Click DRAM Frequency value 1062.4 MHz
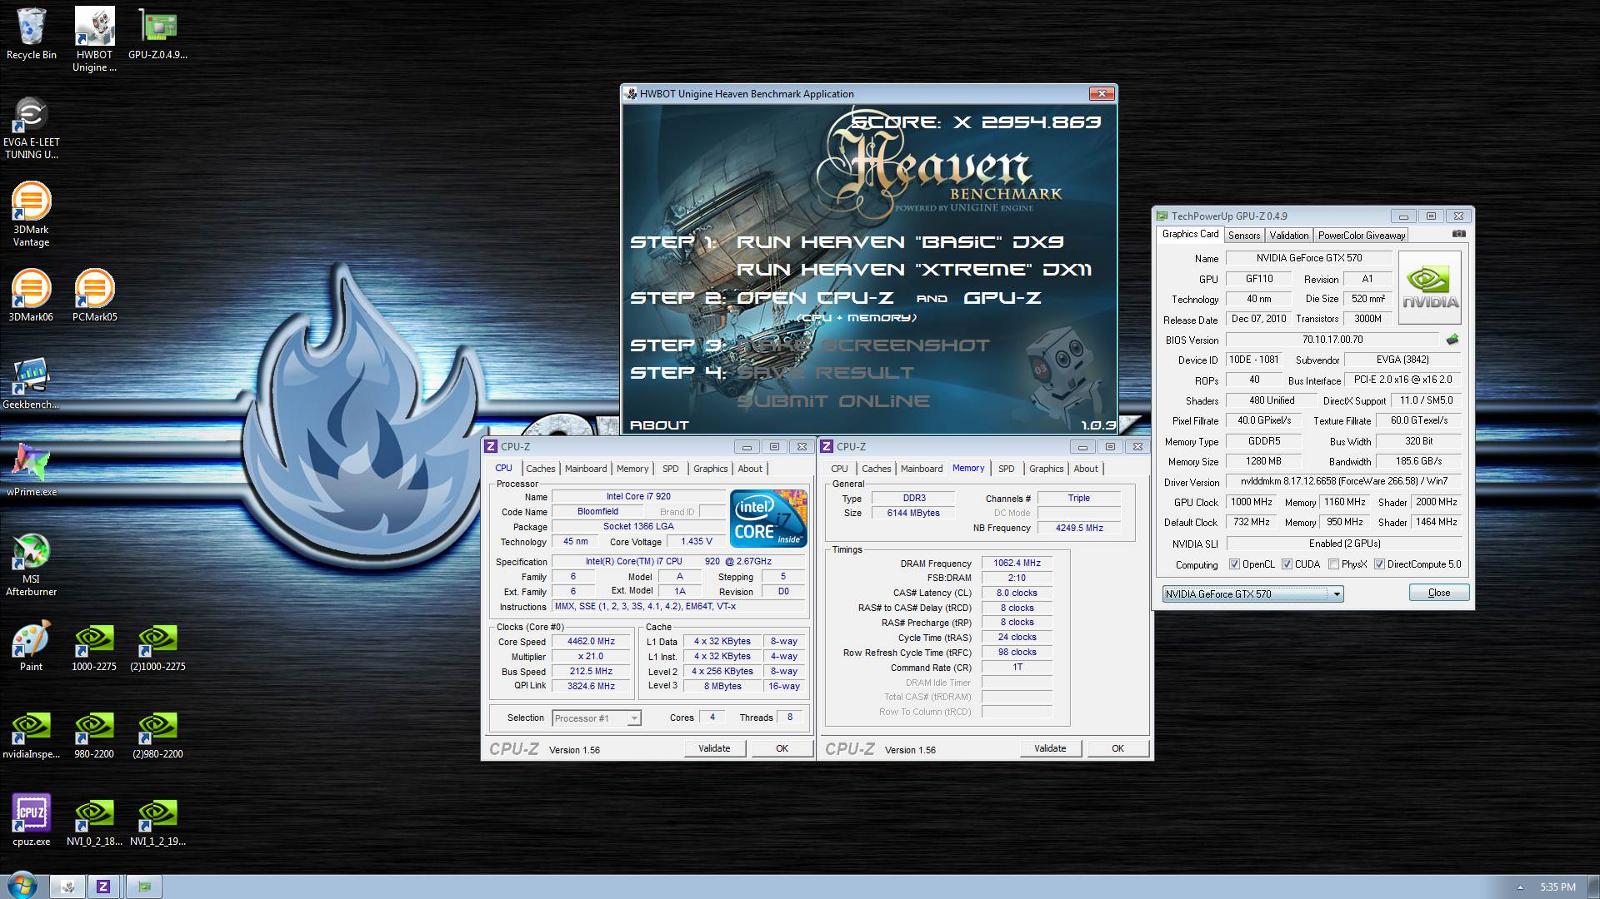 1016,563
